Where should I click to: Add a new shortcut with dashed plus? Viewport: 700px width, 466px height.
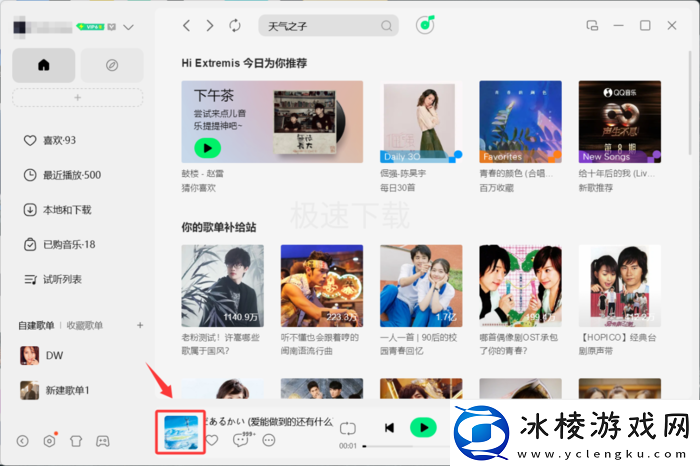78,97
